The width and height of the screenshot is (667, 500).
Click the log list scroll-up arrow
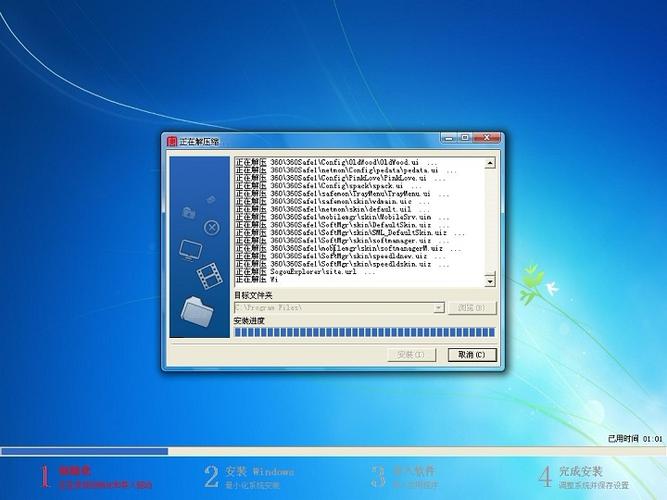pos(490,163)
